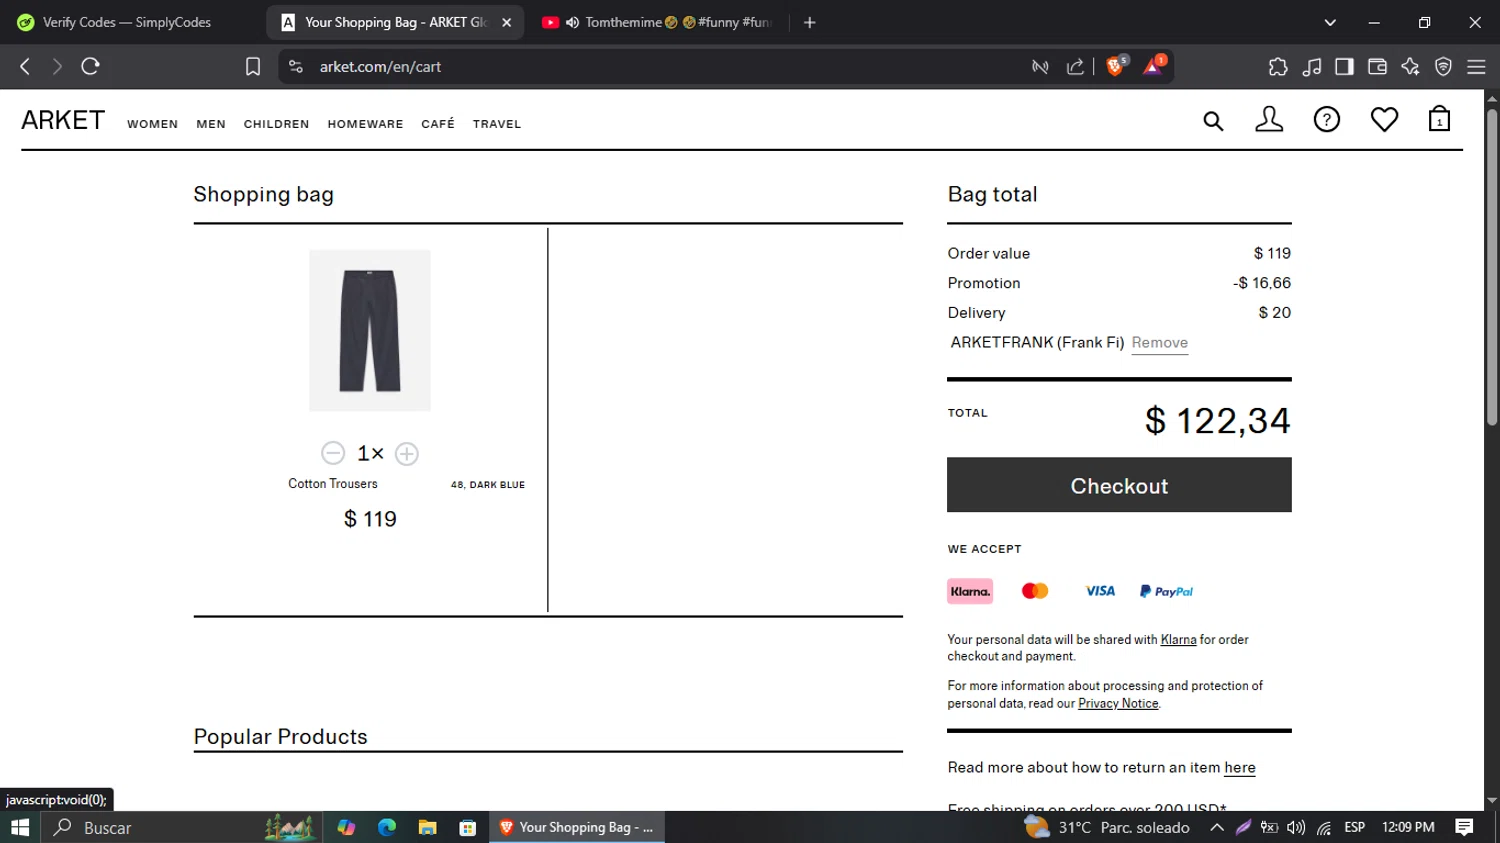The height and width of the screenshot is (843, 1500).
Task: Open the ARKET search icon
Action: point(1213,121)
